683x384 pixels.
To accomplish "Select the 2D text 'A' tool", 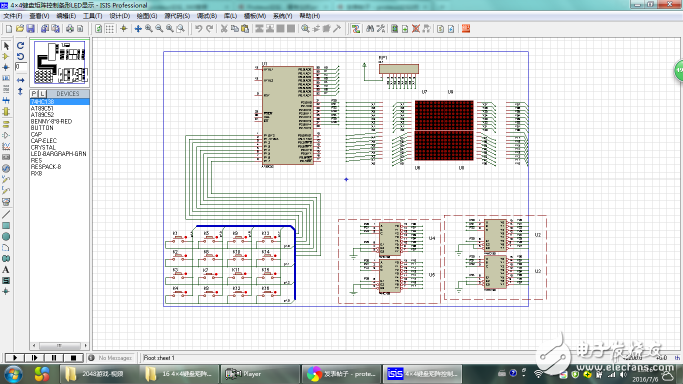I will click(6, 270).
